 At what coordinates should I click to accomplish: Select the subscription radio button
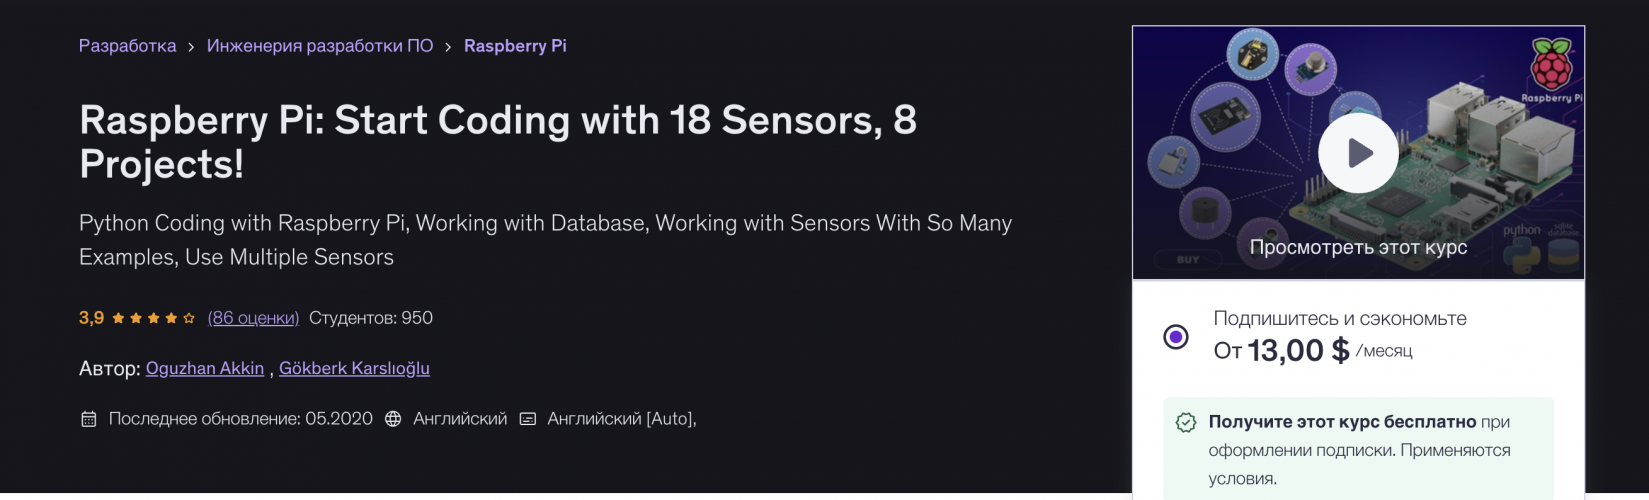1176,337
